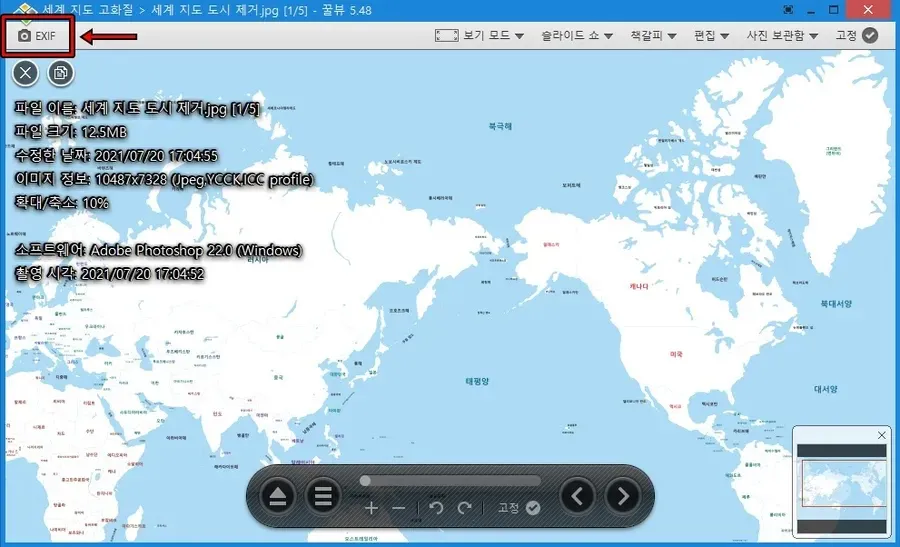This screenshot has width=900, height=547.
Task: Copy EXIF info with the clipboard icon
Action: (x=60, y=73)
